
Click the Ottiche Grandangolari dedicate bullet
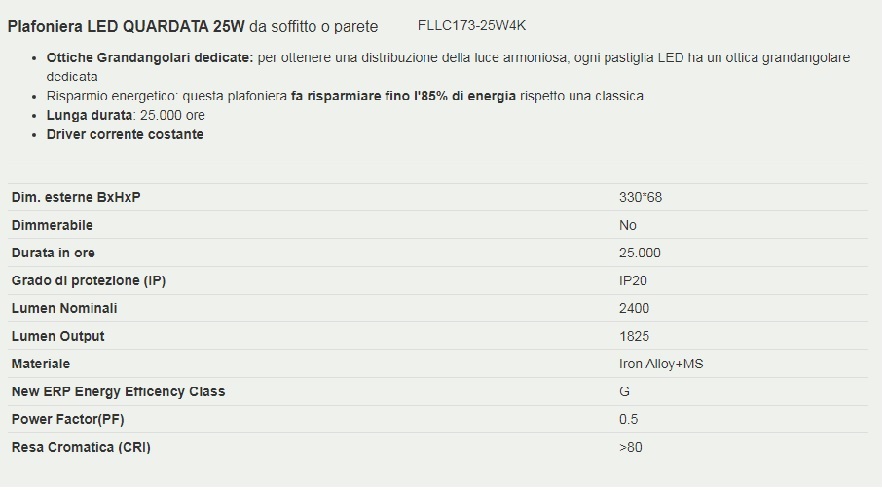448,67
